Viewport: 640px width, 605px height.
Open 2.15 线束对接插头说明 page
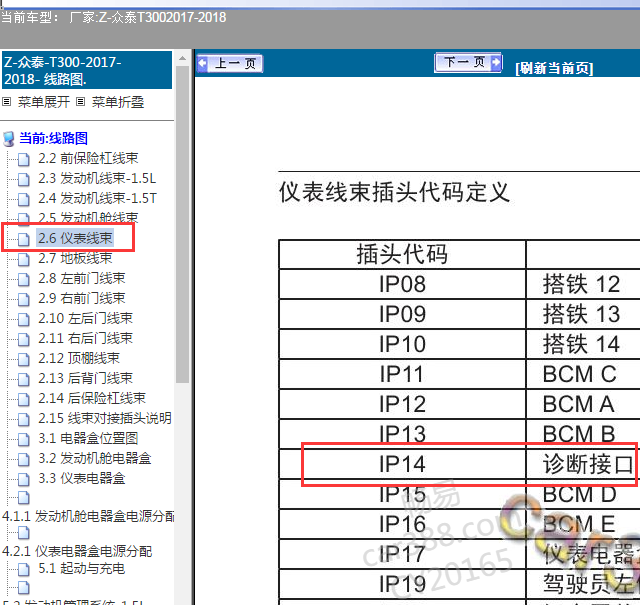coord(105,418)
